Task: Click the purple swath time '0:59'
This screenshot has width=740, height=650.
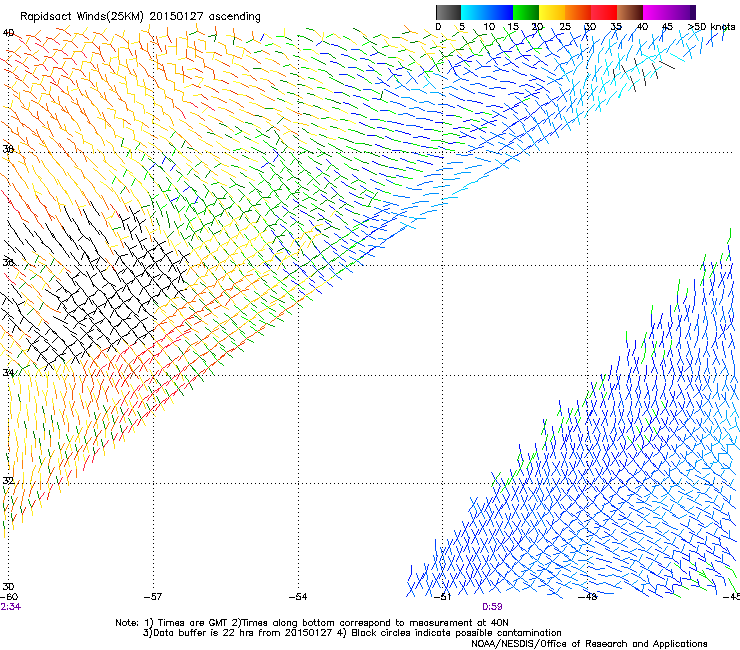Action: [492, 607]
